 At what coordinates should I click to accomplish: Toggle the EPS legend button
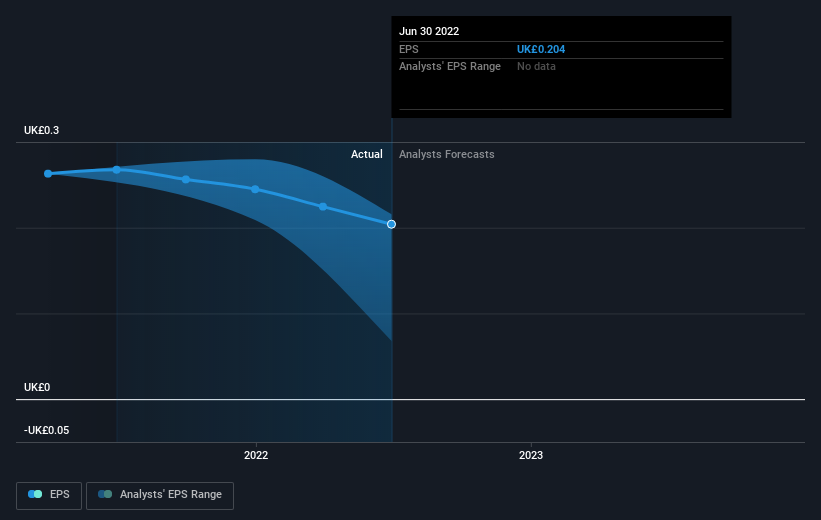(49, 495)
